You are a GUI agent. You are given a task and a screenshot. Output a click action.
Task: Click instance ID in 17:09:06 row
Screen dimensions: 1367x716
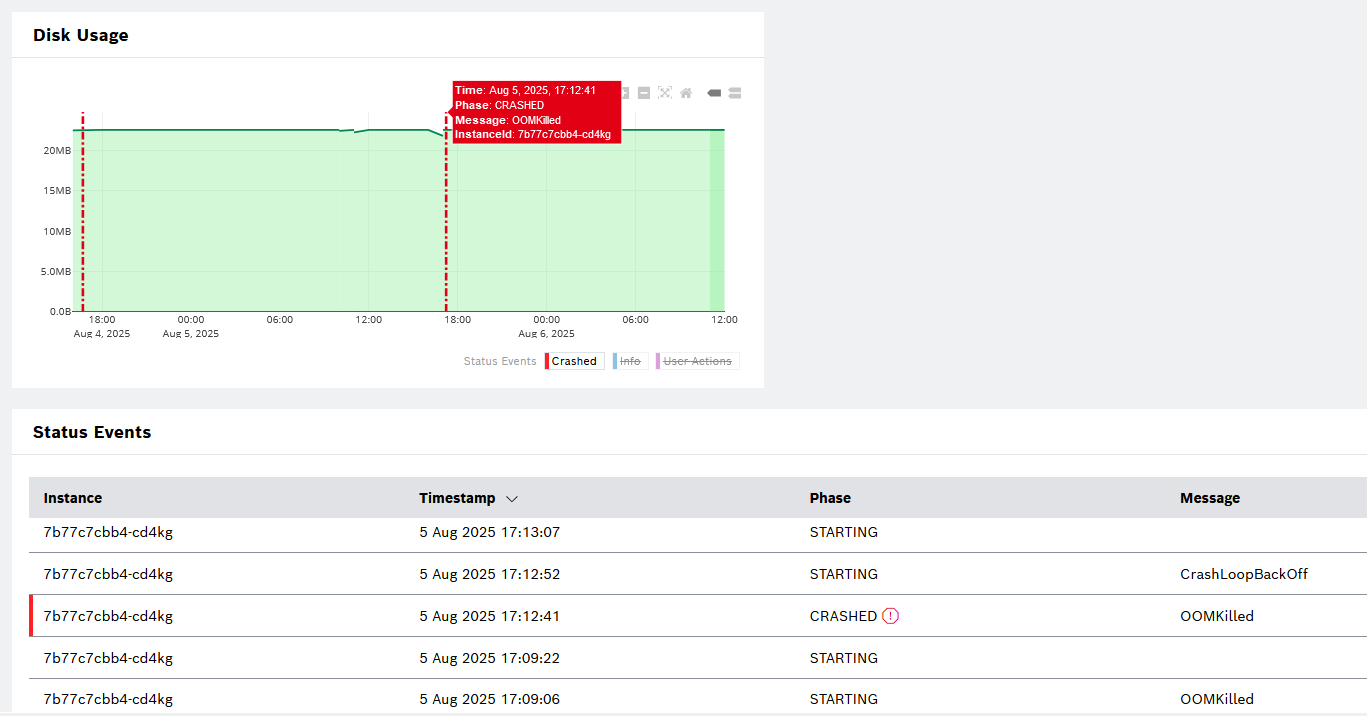108,699
